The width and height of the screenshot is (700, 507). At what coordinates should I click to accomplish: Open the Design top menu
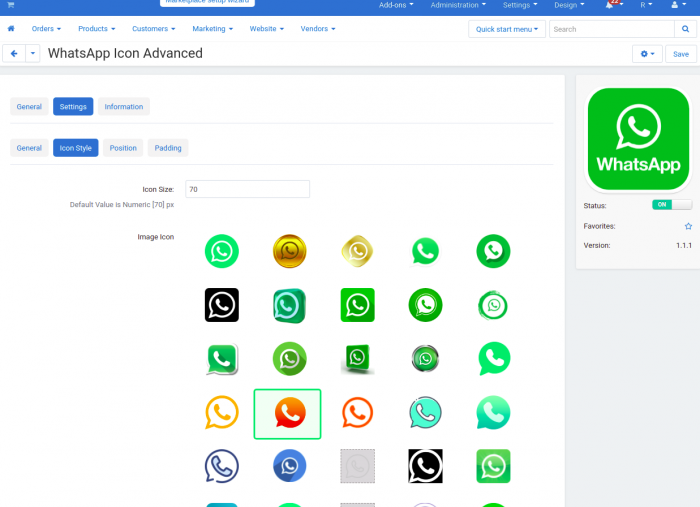coord(569,5)
